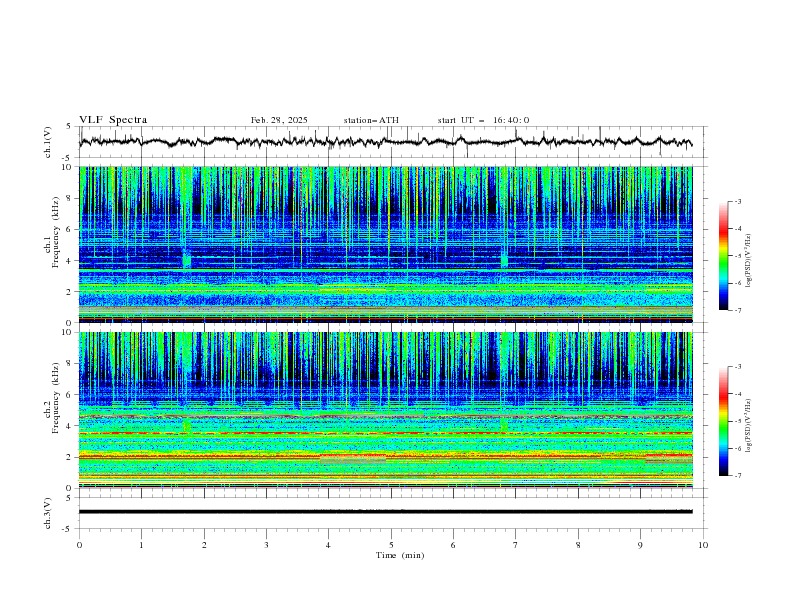Click the "ch.3(V)" axis label

tap(48, 513)
